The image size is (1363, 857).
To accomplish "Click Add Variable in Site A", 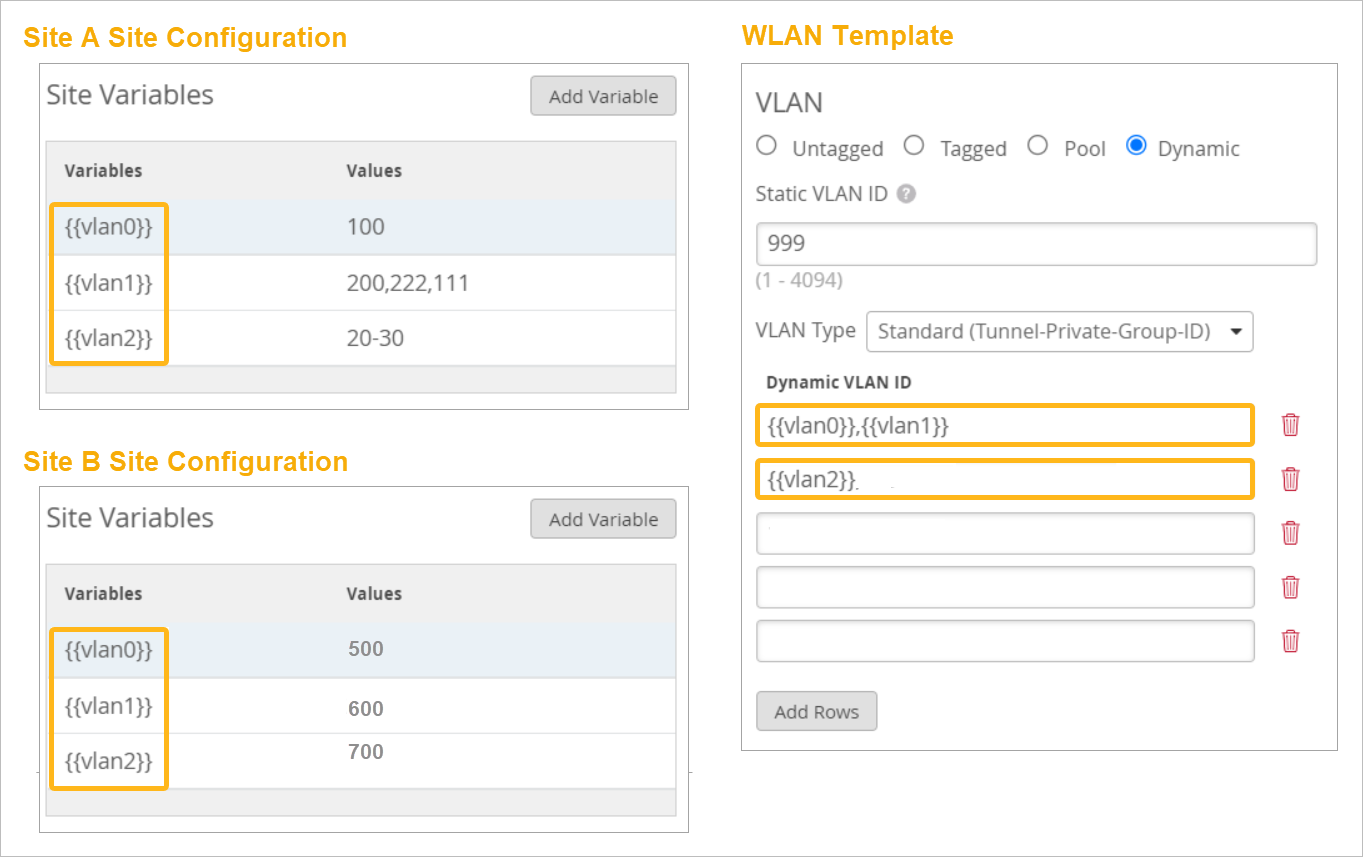I will click(x=603, y=97).
